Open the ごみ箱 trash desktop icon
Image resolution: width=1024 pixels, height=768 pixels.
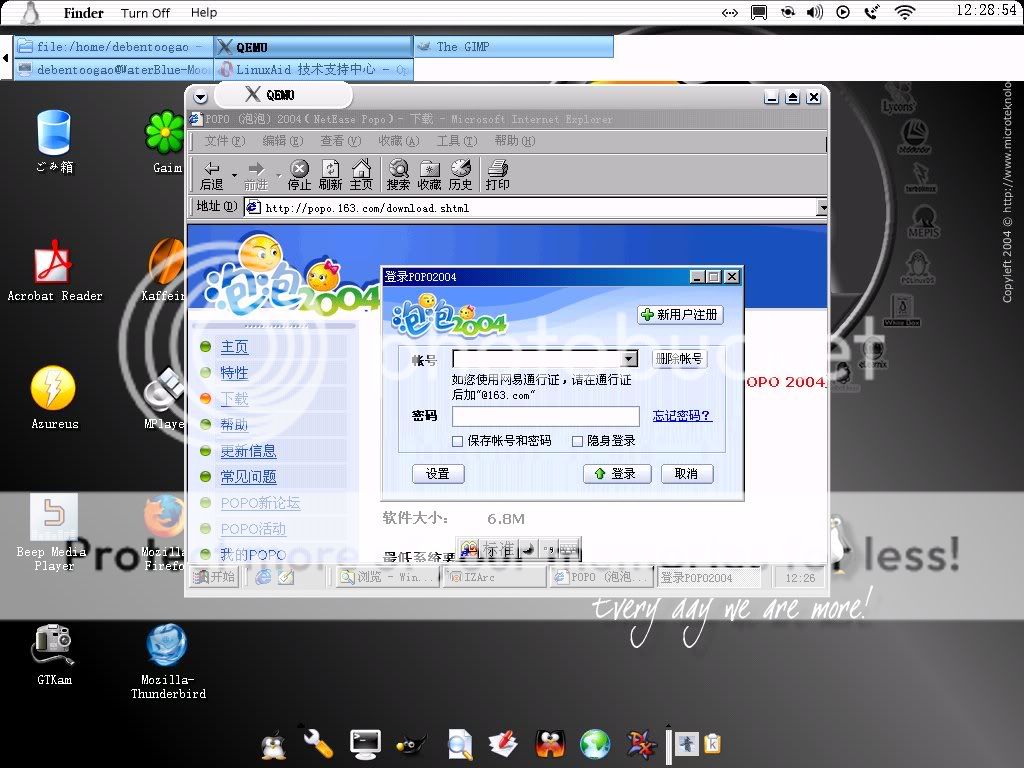tap(54, 142)
